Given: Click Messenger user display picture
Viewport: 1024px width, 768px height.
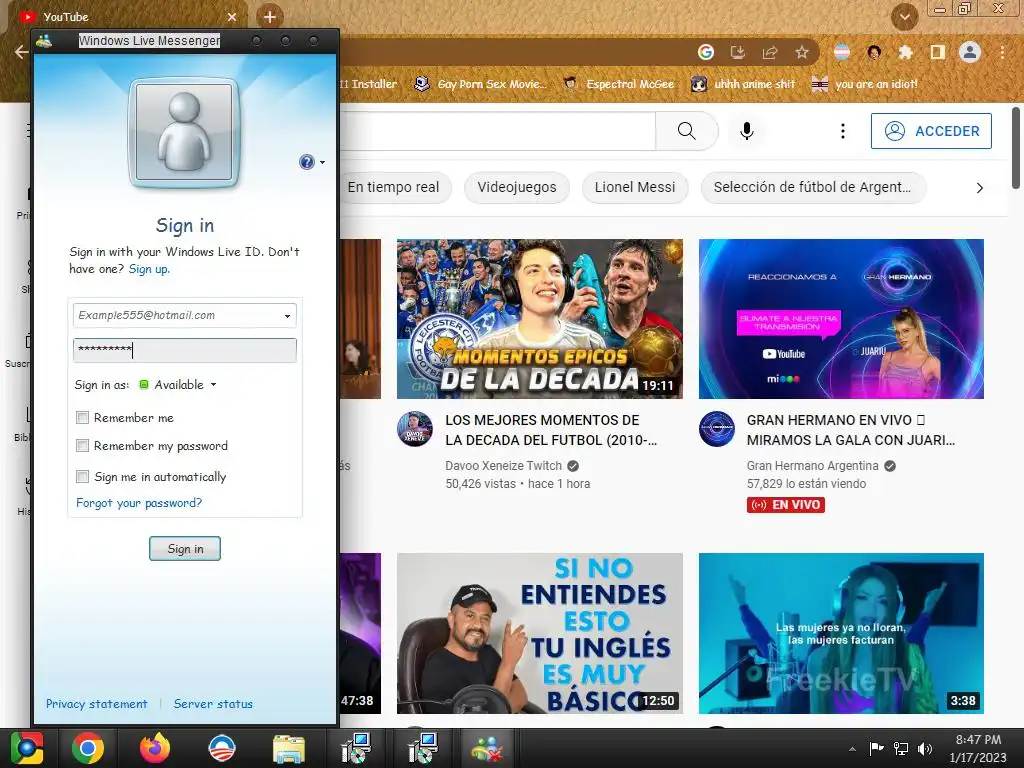Looking at the screenshot, I should click(x=185, y=133).
